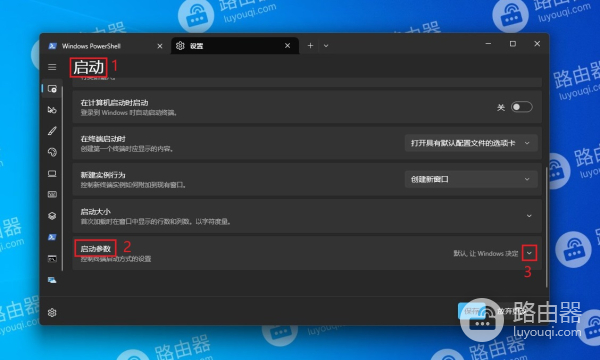Viewport: 600px width, 360px height.
Task: Close the 设置 settings tab
Action: coord(287,46)
